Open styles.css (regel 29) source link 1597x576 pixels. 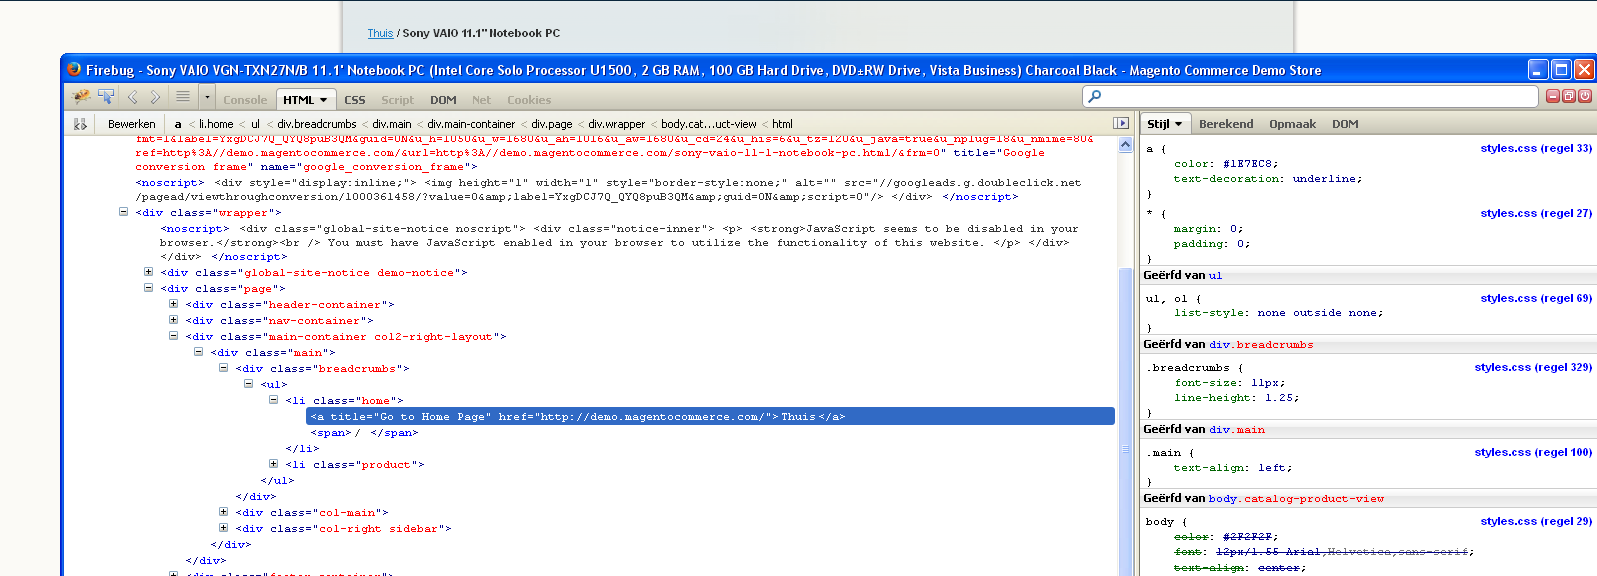(1536, 521)
